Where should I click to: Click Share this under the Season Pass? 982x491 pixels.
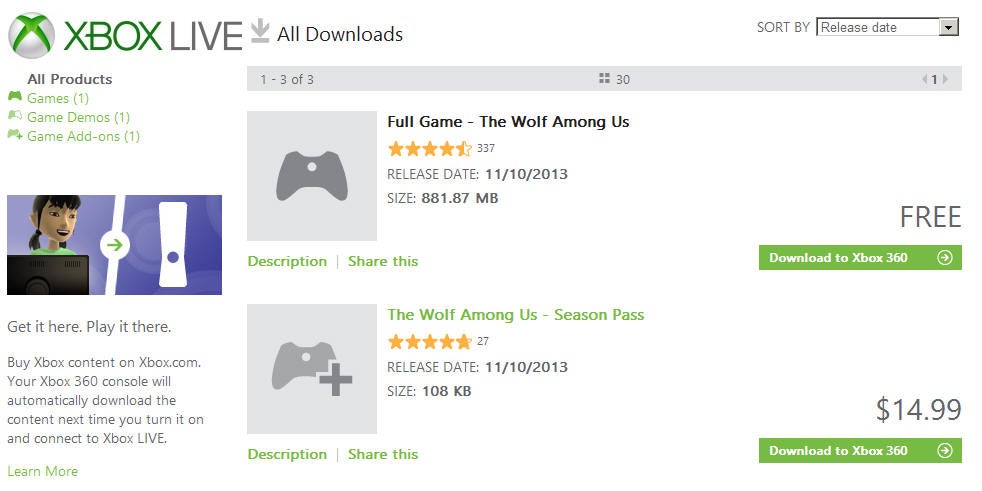click(x=383, y=454)
